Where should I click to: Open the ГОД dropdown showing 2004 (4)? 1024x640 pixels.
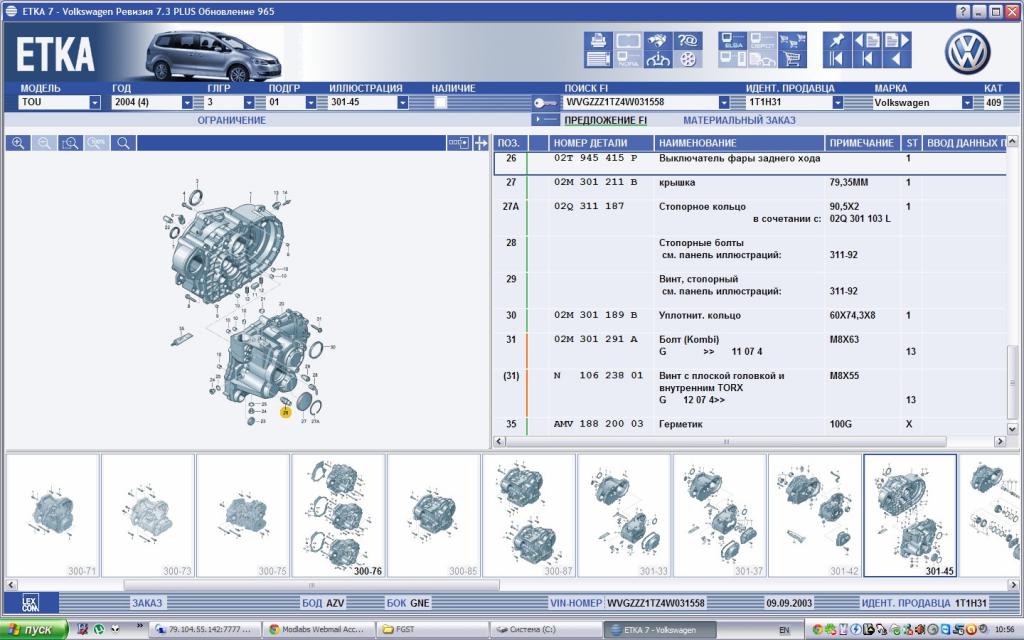187,103
